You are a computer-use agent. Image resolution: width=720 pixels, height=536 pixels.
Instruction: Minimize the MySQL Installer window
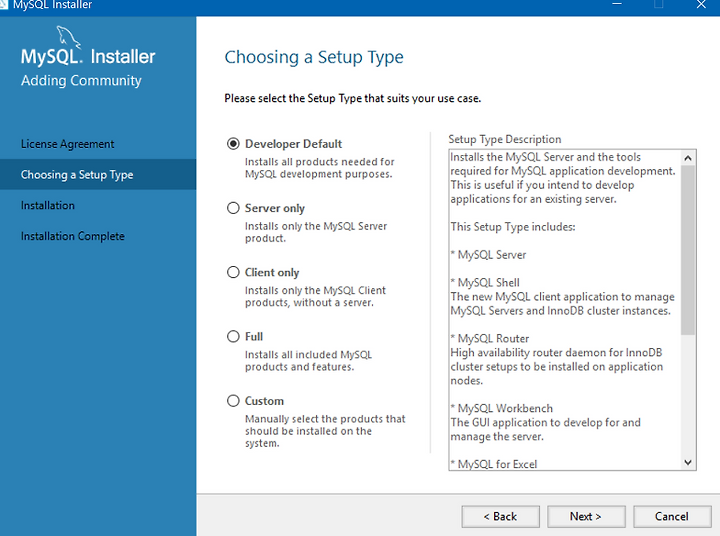click(617, 5)
